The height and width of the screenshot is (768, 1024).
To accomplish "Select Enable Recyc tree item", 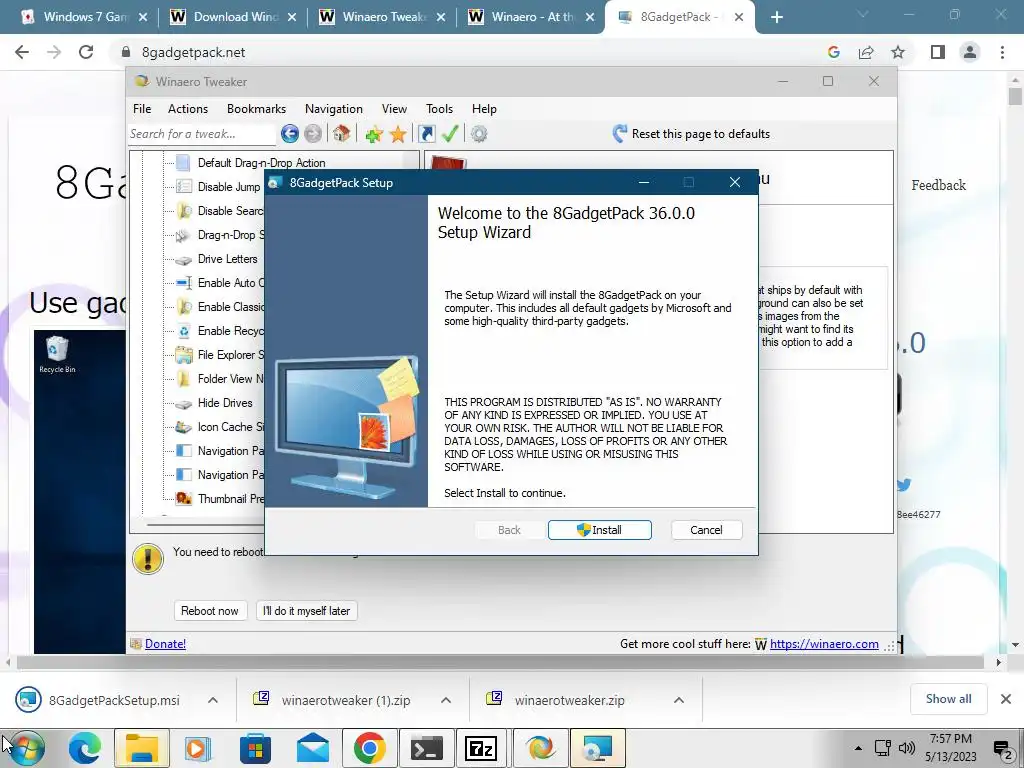I will (x=230, y=331).
